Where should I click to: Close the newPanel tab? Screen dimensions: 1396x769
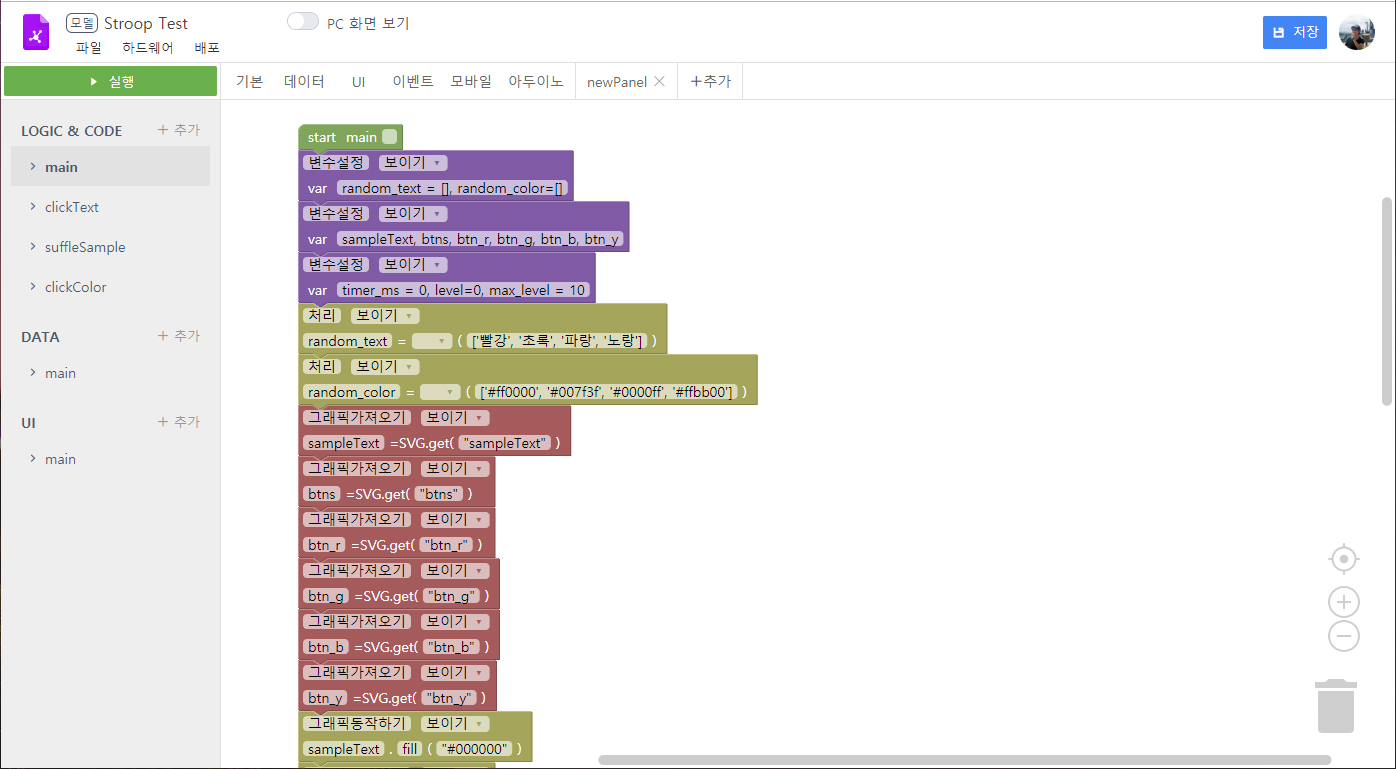point(659,82)
